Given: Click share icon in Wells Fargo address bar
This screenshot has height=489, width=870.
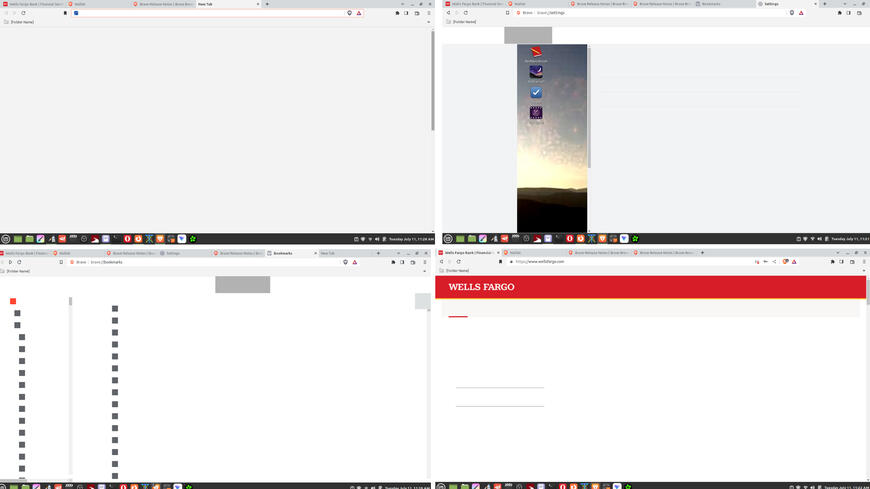Looking at the screenshot, I should click(x=774, y=262).
